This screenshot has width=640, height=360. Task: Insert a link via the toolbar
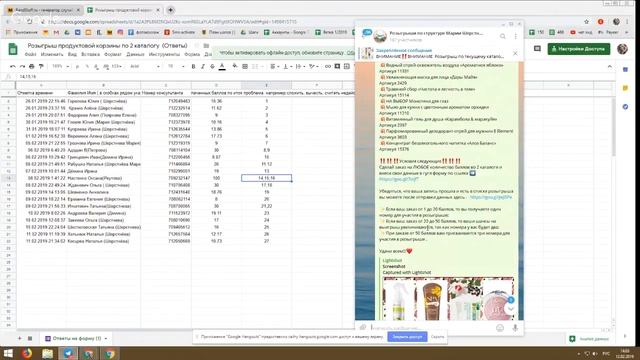[328, 67]
